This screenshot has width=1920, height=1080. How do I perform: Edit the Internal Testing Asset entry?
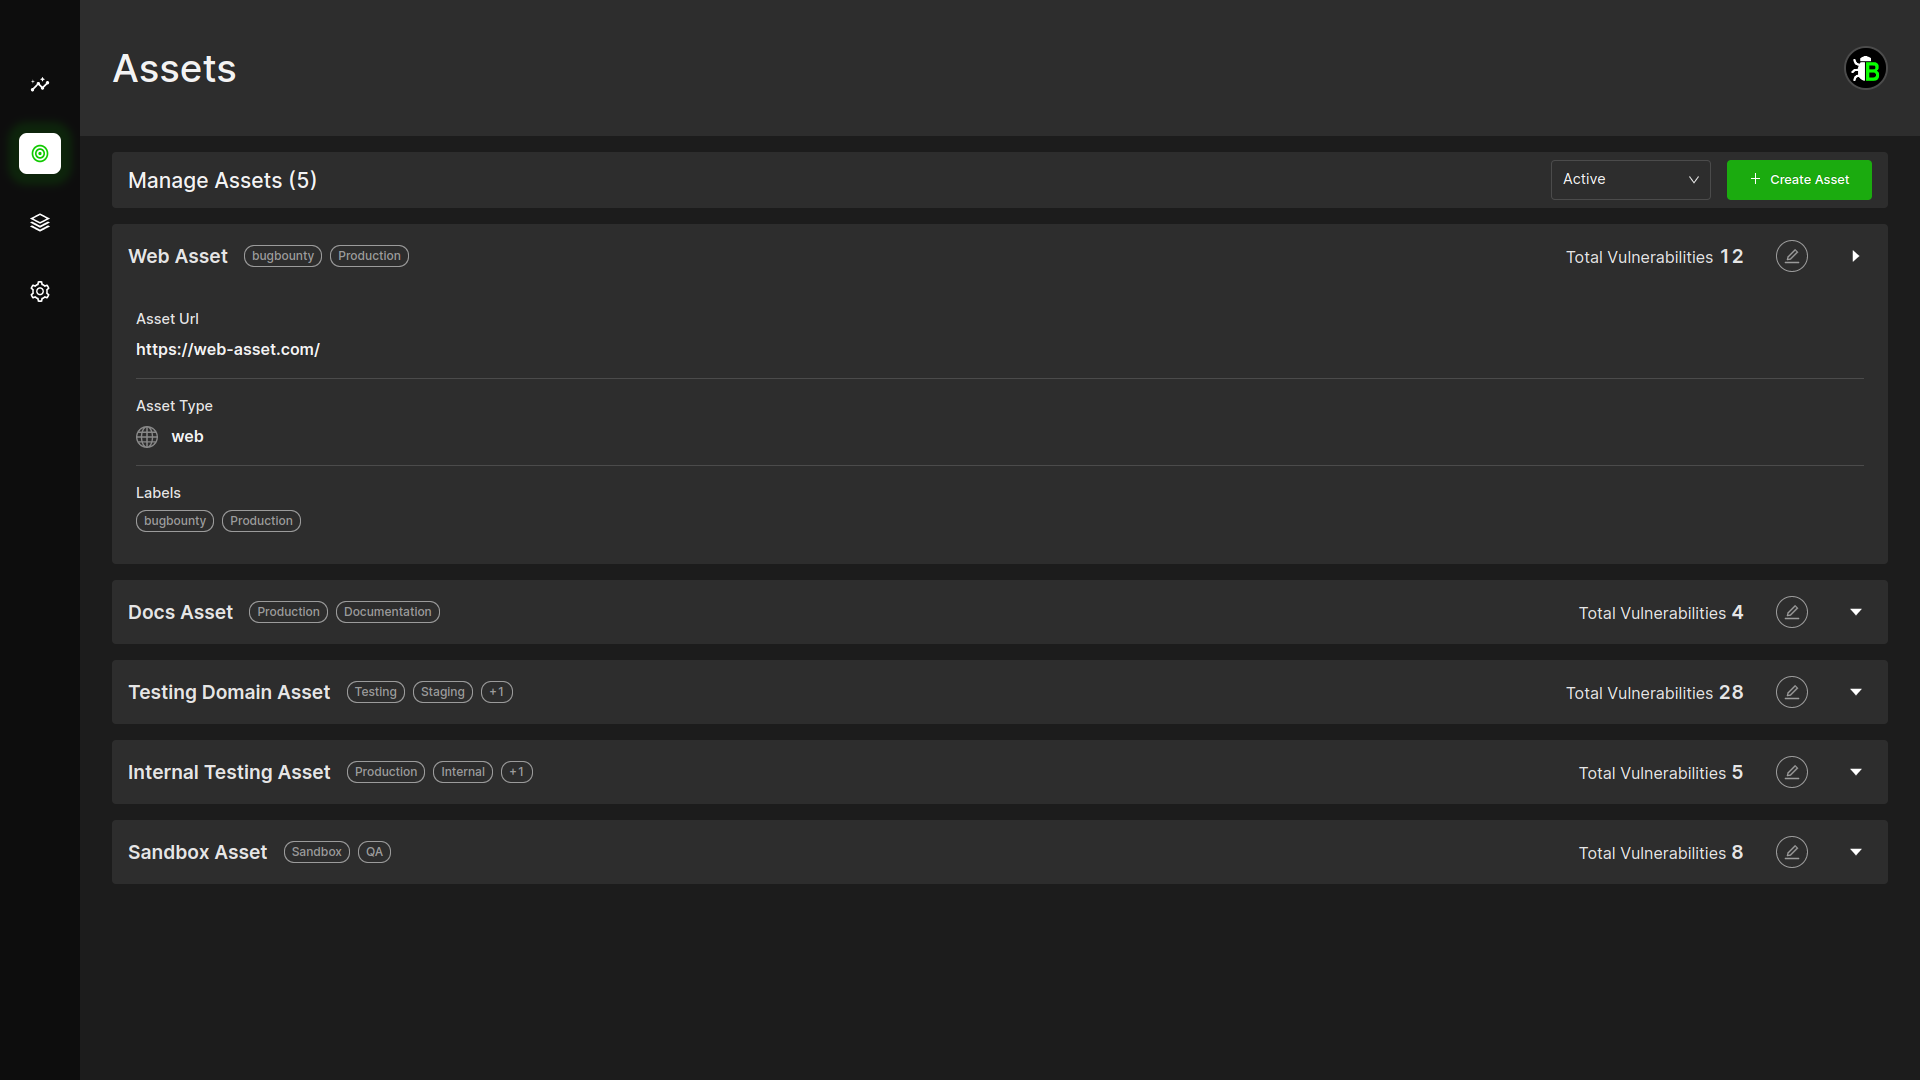point(1791,772)
